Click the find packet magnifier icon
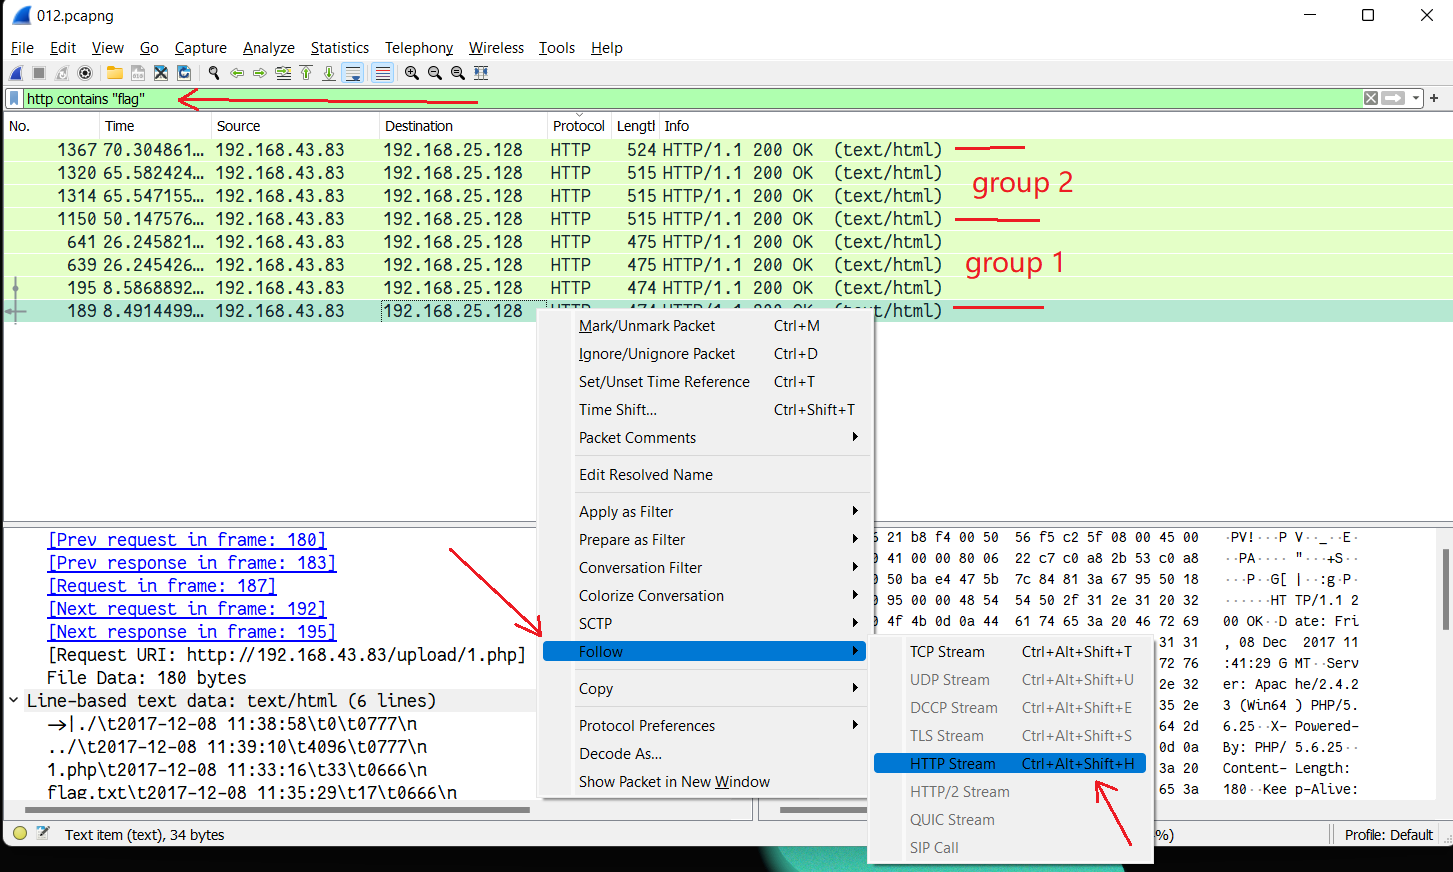 [213, 73]
